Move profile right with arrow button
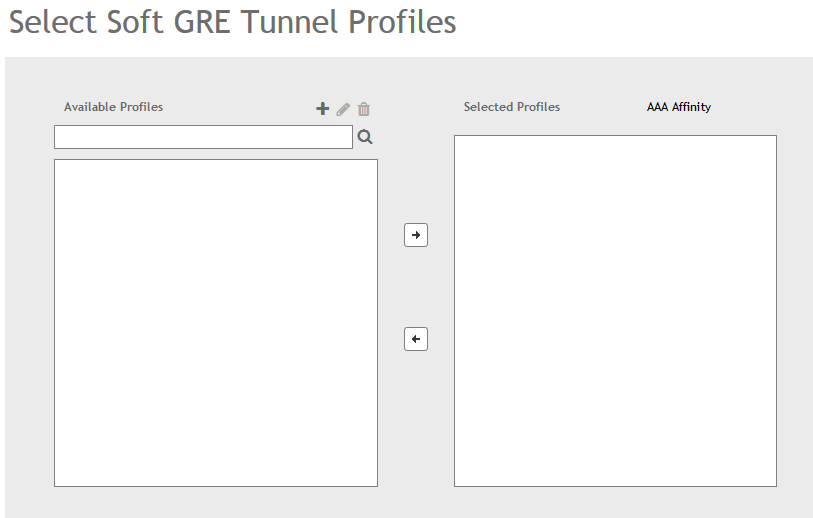The width and height of the screenshot is (813, 518). (x=416, y=235)
